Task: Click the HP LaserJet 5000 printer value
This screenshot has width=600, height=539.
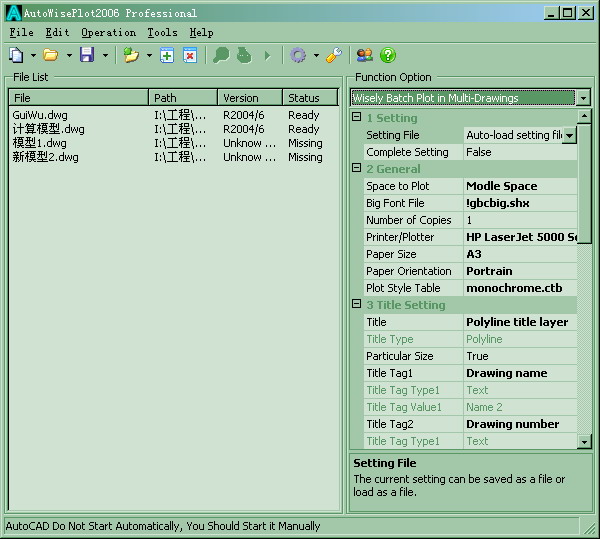Action: point(520,237)
